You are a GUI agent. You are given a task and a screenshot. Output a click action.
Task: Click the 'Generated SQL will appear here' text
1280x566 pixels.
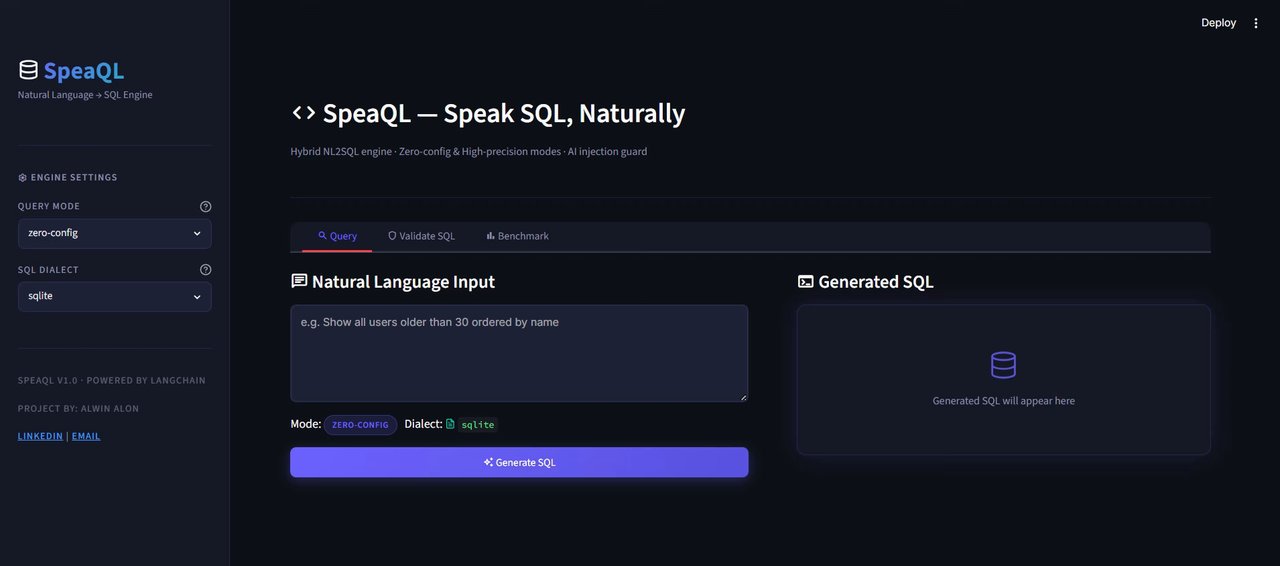1003,401
